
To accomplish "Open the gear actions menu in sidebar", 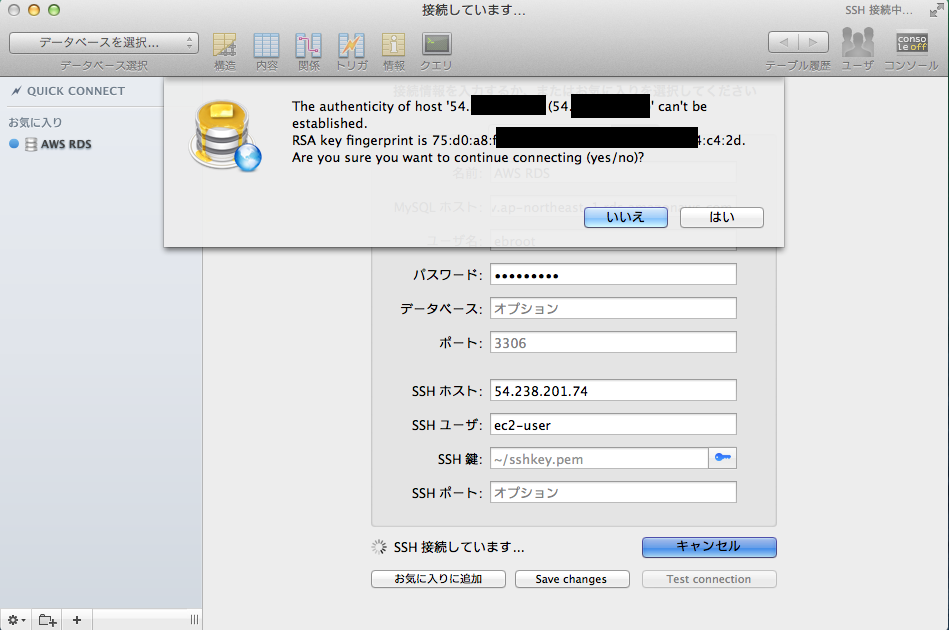I will (16, 620).
